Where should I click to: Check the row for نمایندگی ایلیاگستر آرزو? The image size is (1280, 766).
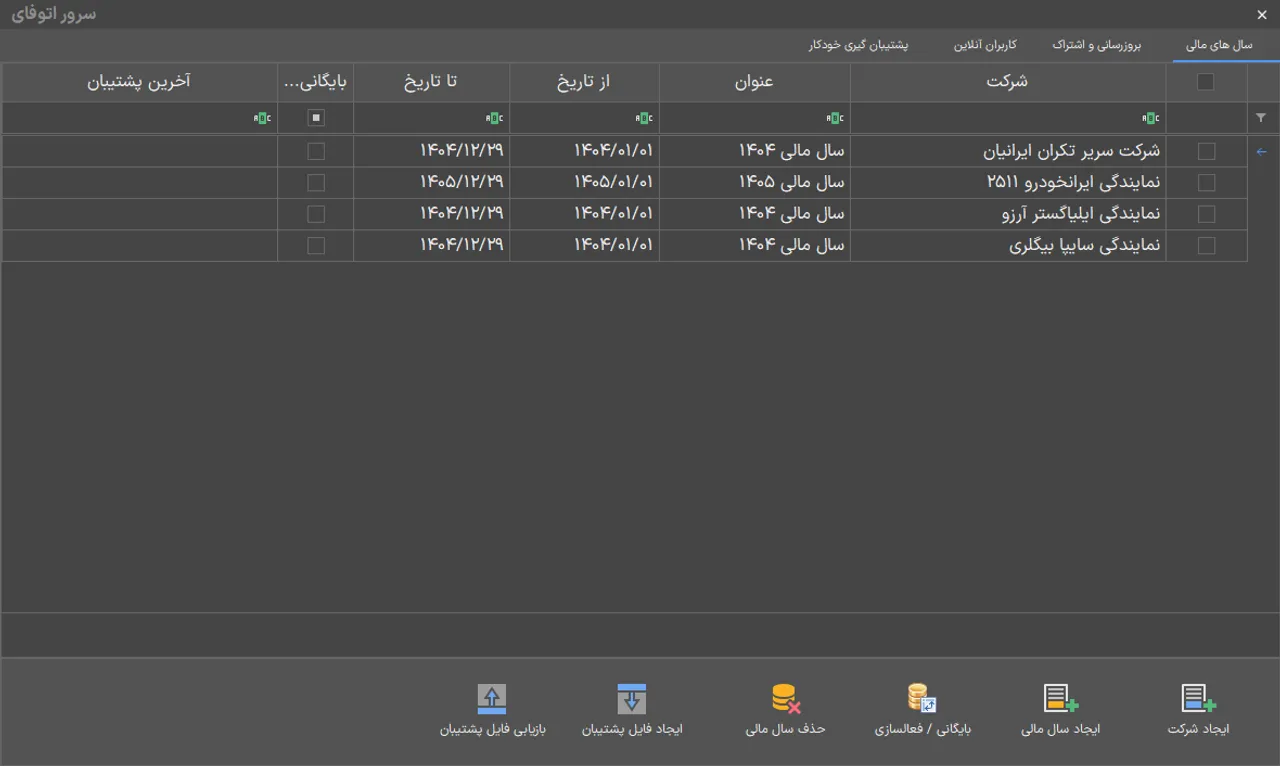coord(1207,214)
